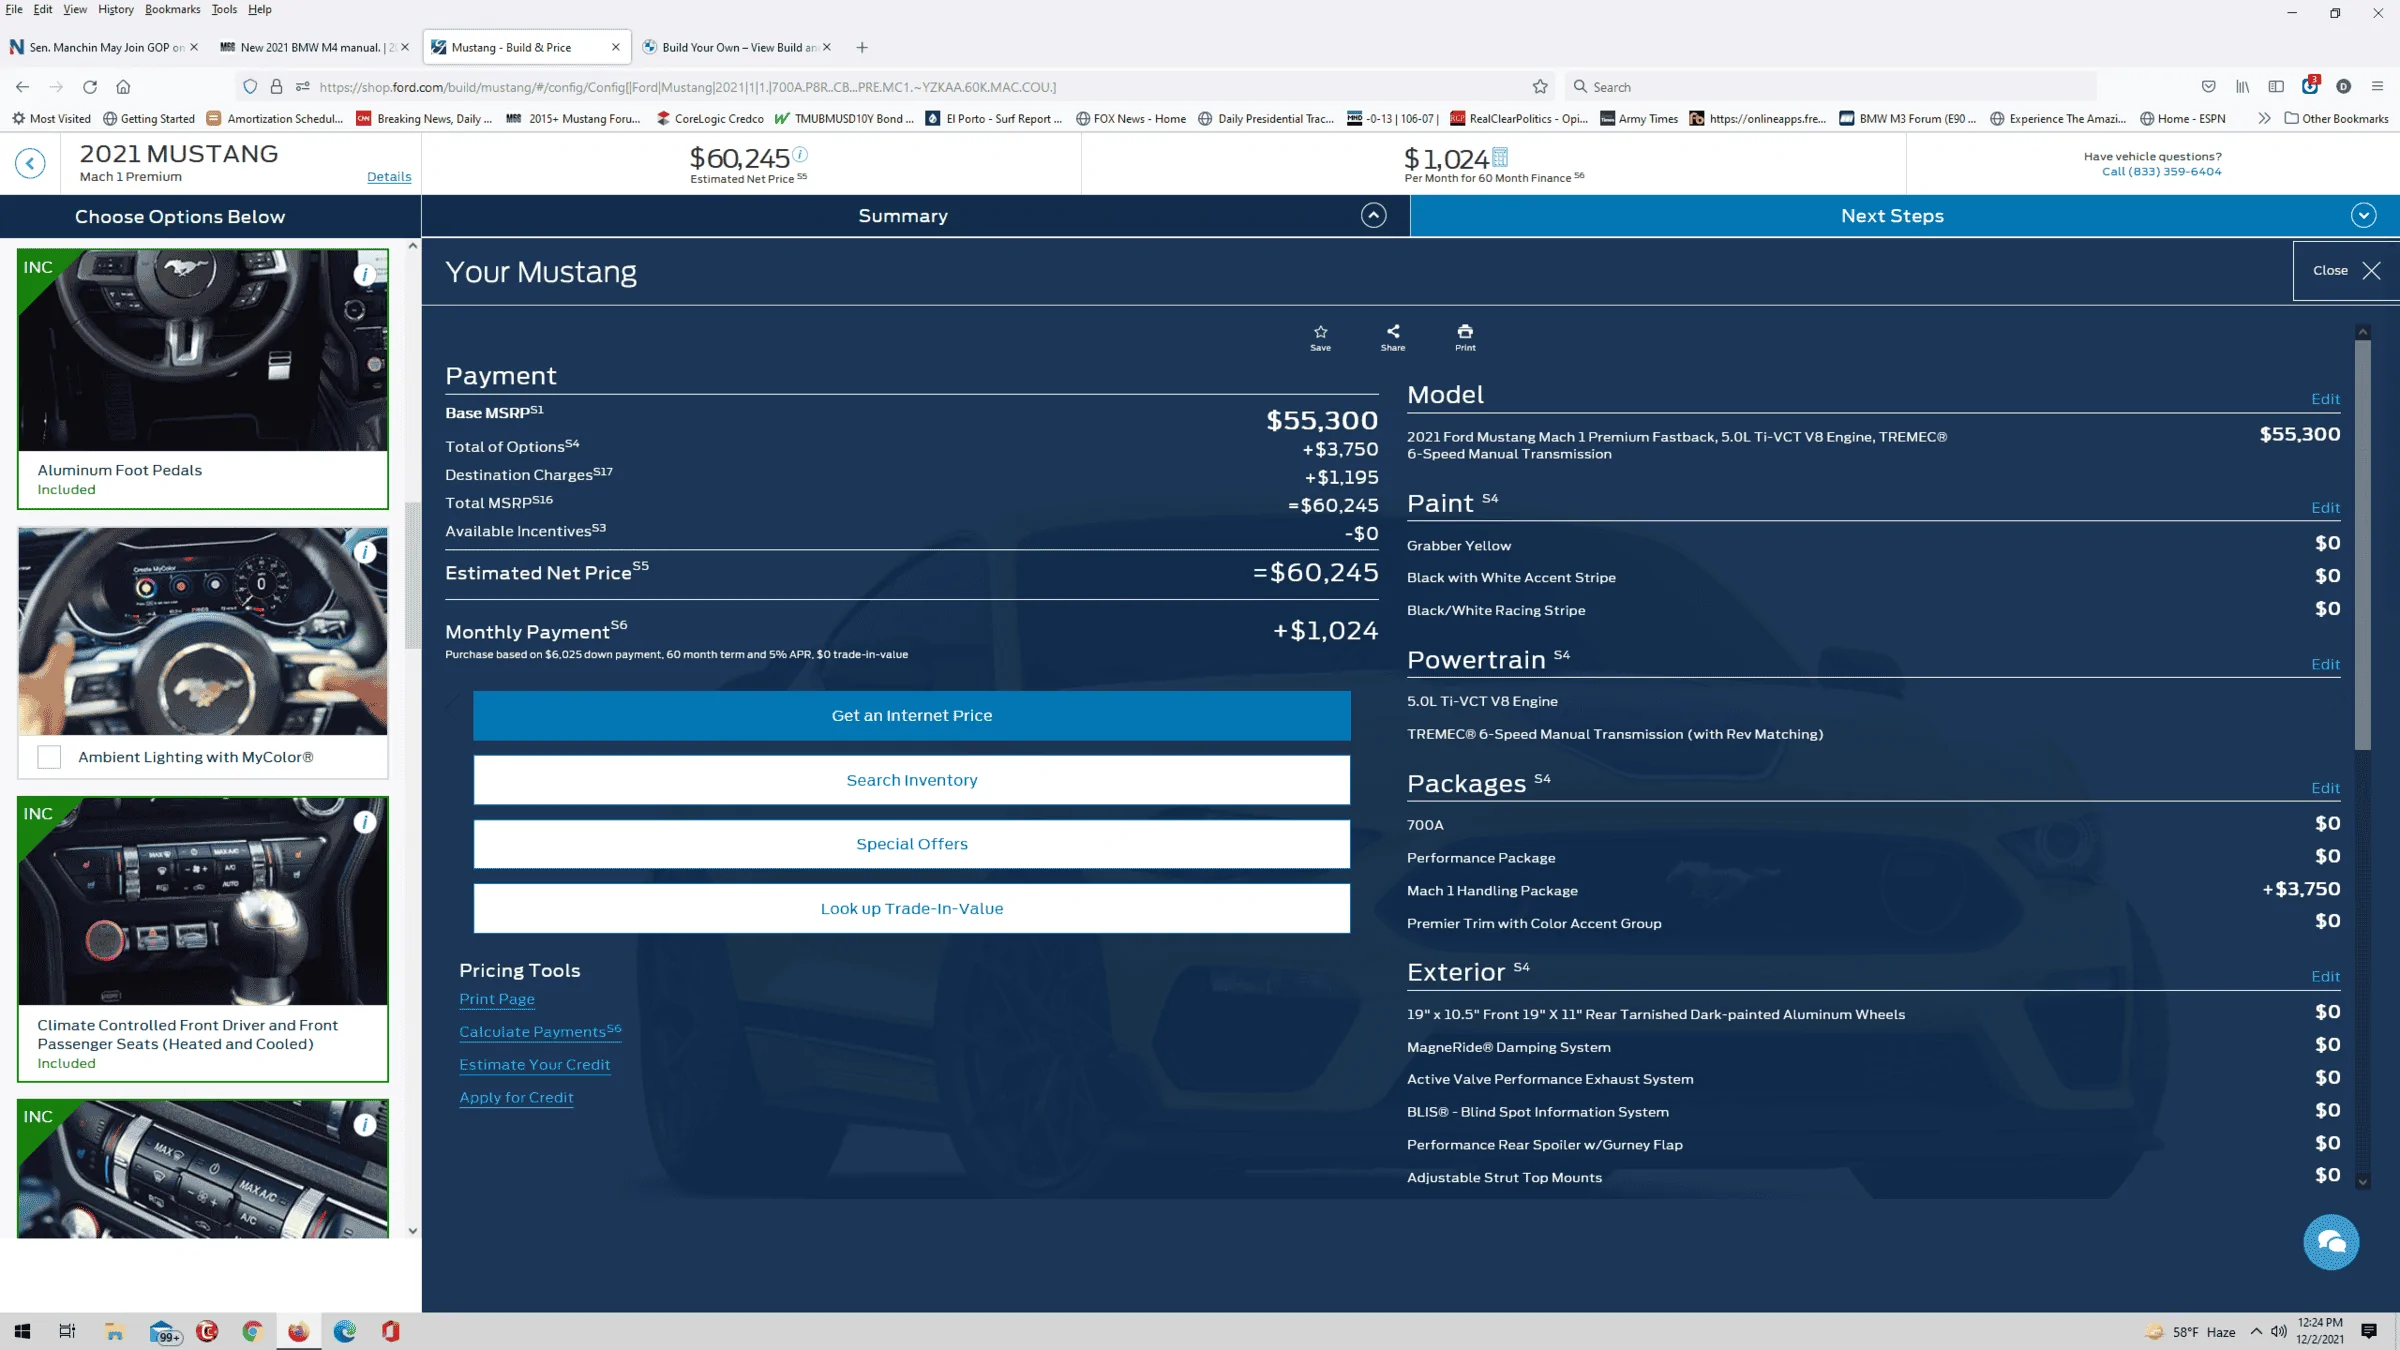Screen dimensions: 2400x1350
Task: Click the payment calculator icon beside $1,024
Action: pos(1500,157)
